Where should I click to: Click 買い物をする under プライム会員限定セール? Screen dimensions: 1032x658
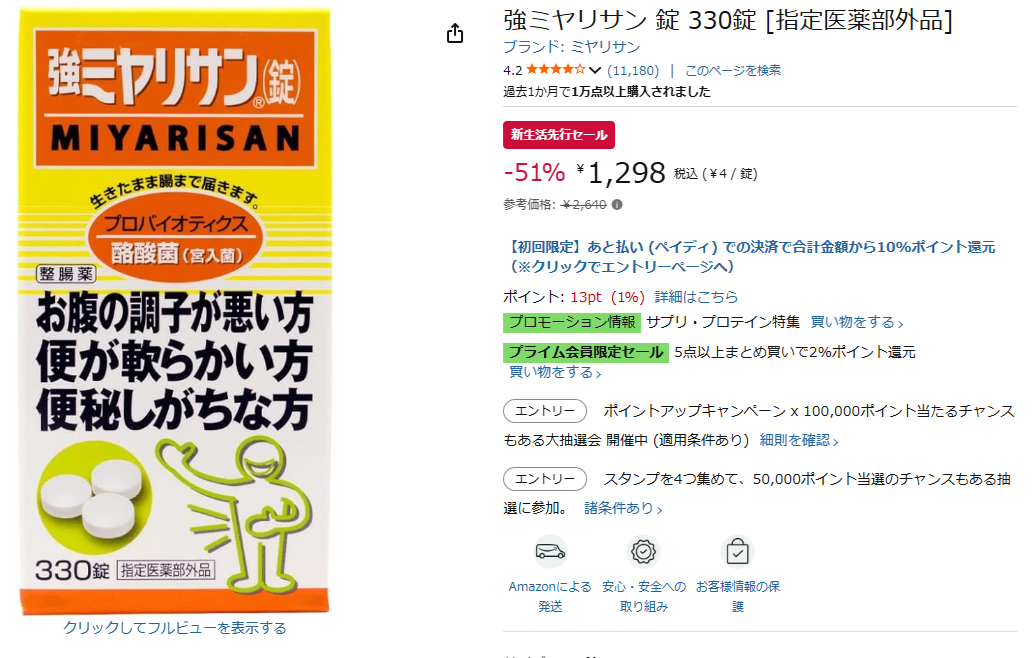point(555,372)
